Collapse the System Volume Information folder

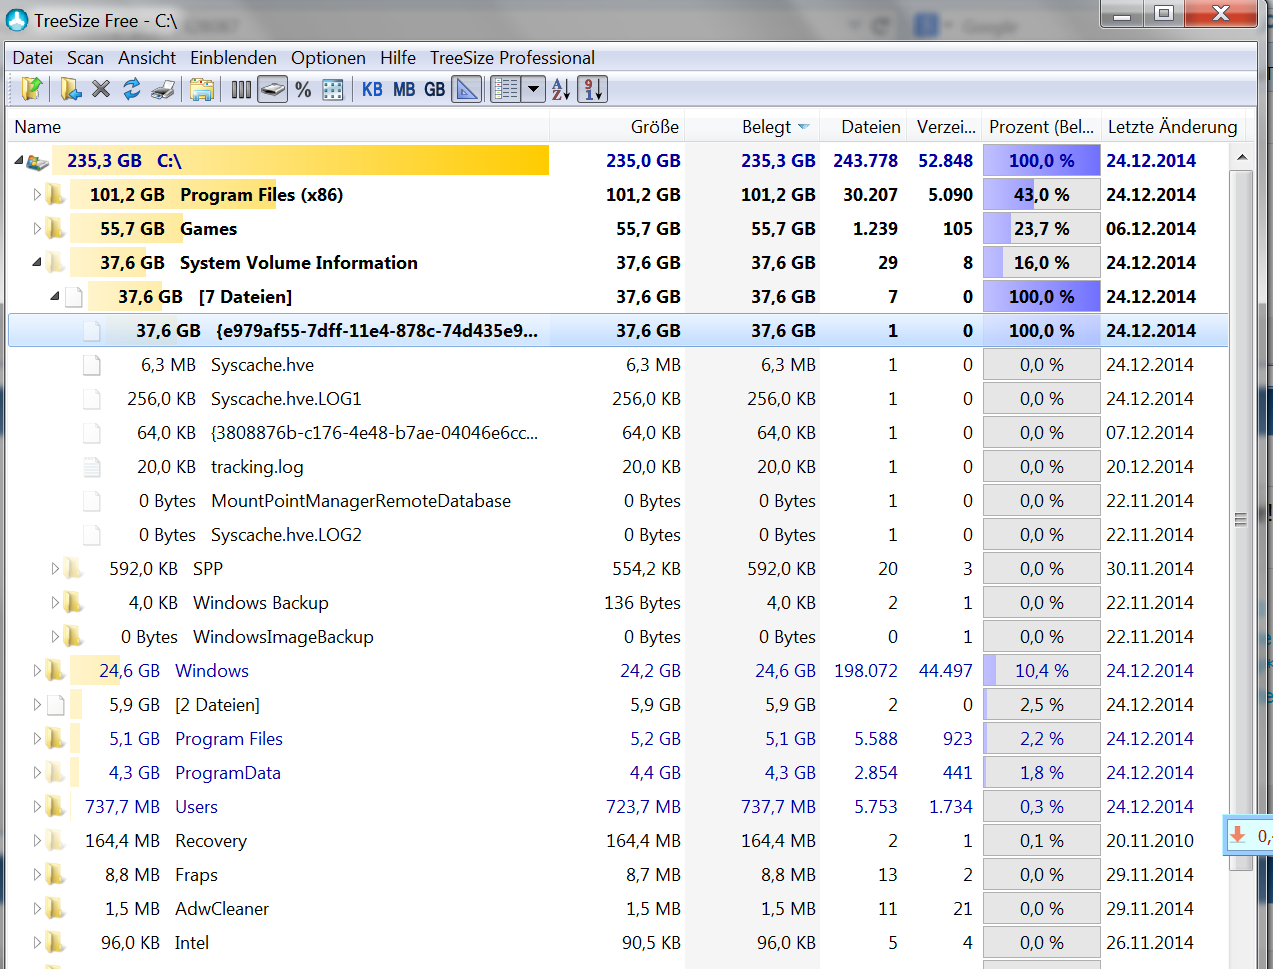pos(37,262)
